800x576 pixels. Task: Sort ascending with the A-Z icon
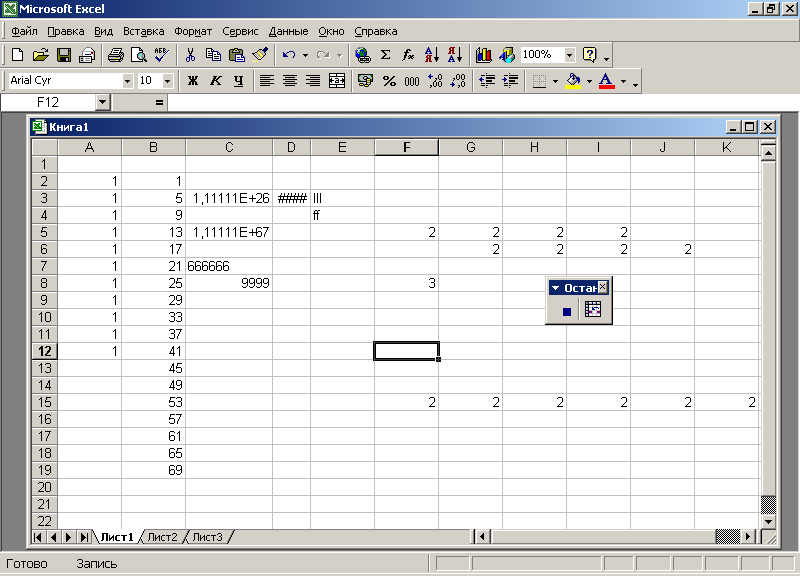click(432, 55)
